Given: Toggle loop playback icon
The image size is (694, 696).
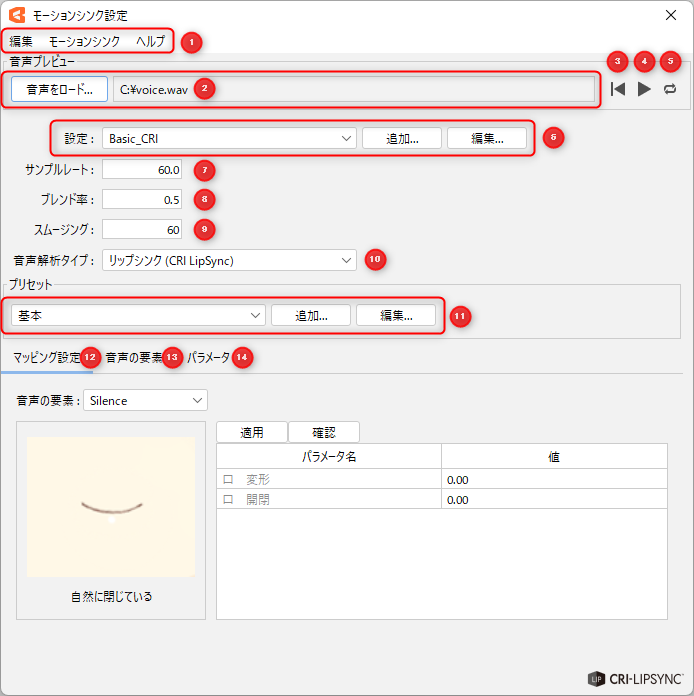Looking at the screenshot, I should tap(670, 89).
